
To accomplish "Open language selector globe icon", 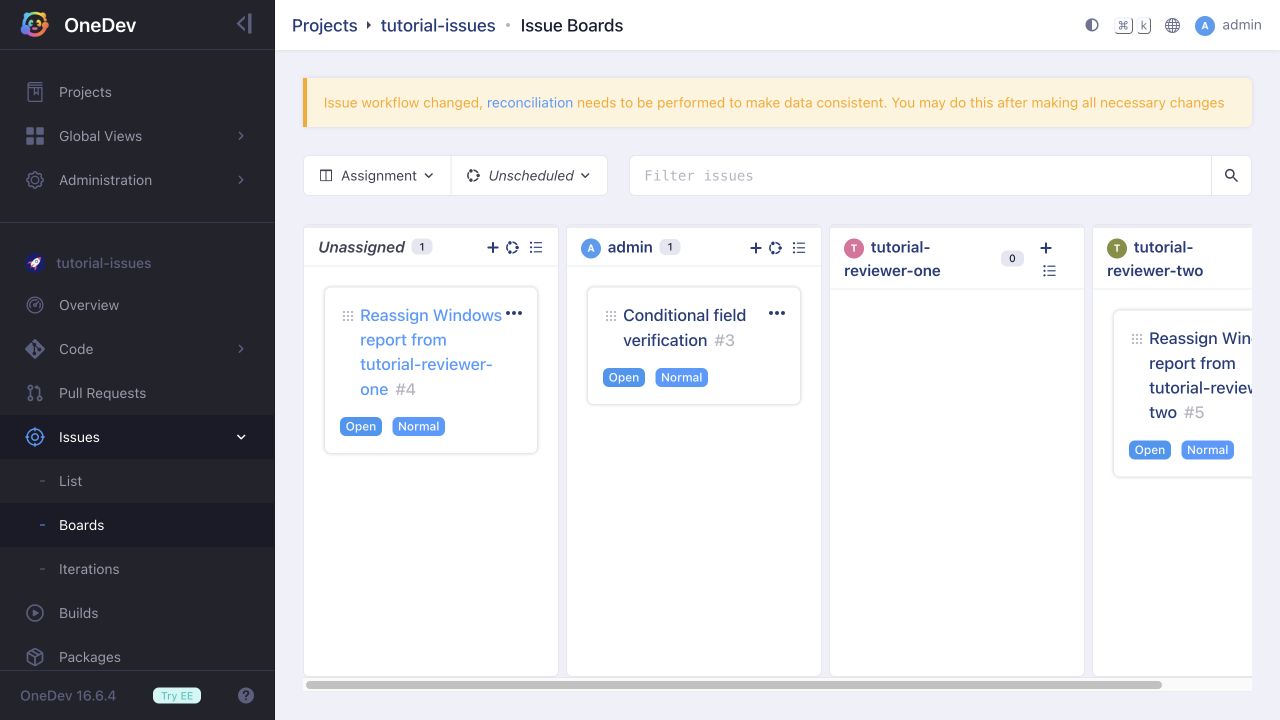I will (1173, 25).
